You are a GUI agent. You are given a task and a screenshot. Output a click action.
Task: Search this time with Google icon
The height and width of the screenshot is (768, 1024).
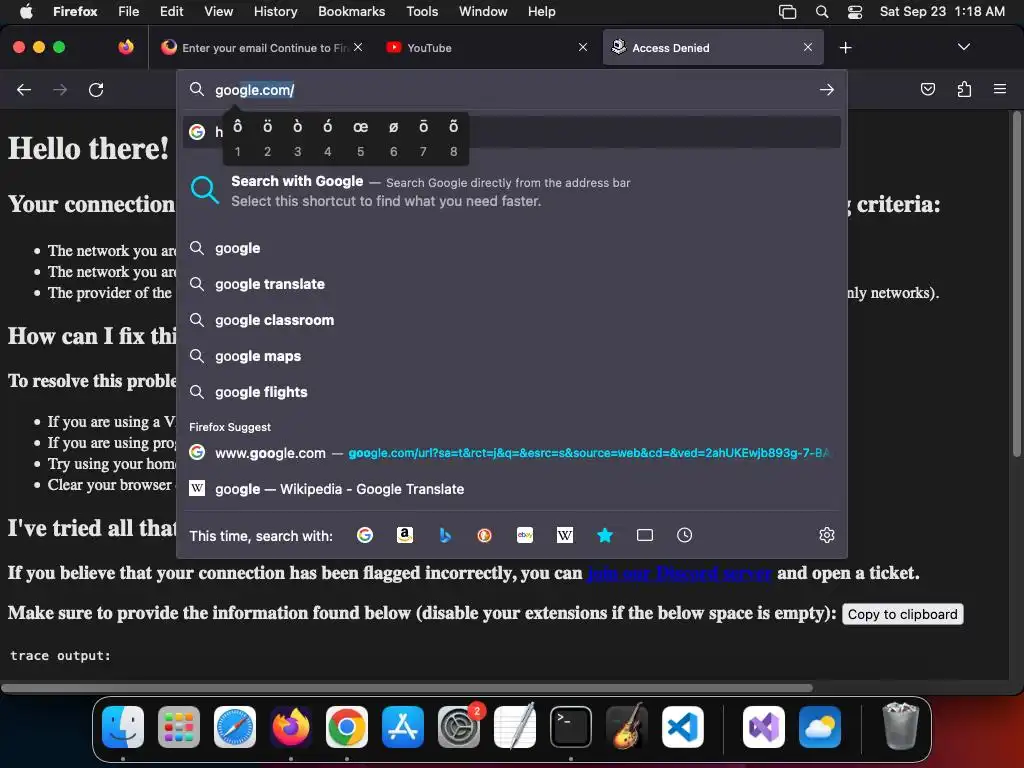coord(364,536)
